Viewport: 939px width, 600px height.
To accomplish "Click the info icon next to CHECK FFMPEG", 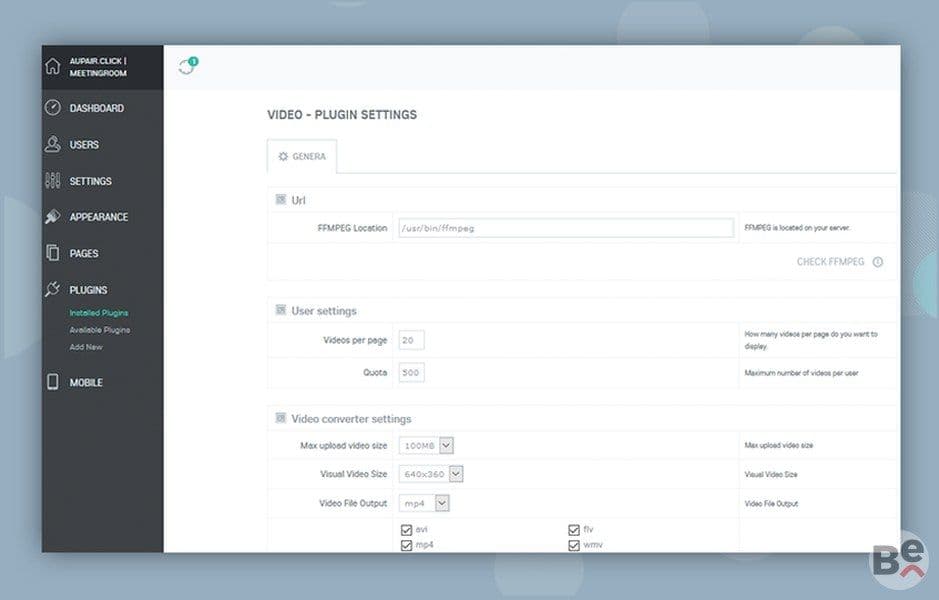I will point(878,262).
